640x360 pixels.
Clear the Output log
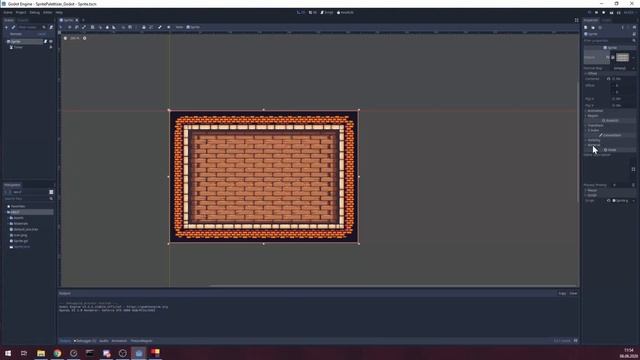[573, 293]
